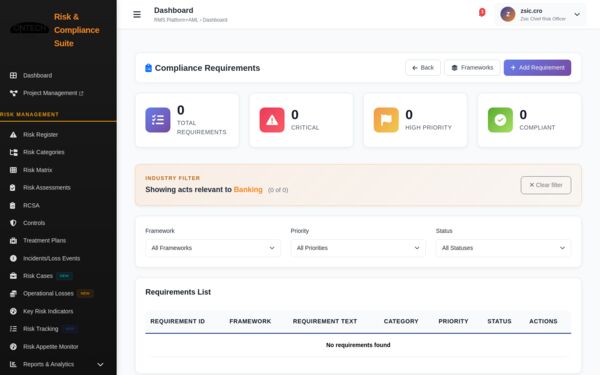The image size is (600, 375).
Task: Open the All Priorities dropdown
Action: (358, 248)
